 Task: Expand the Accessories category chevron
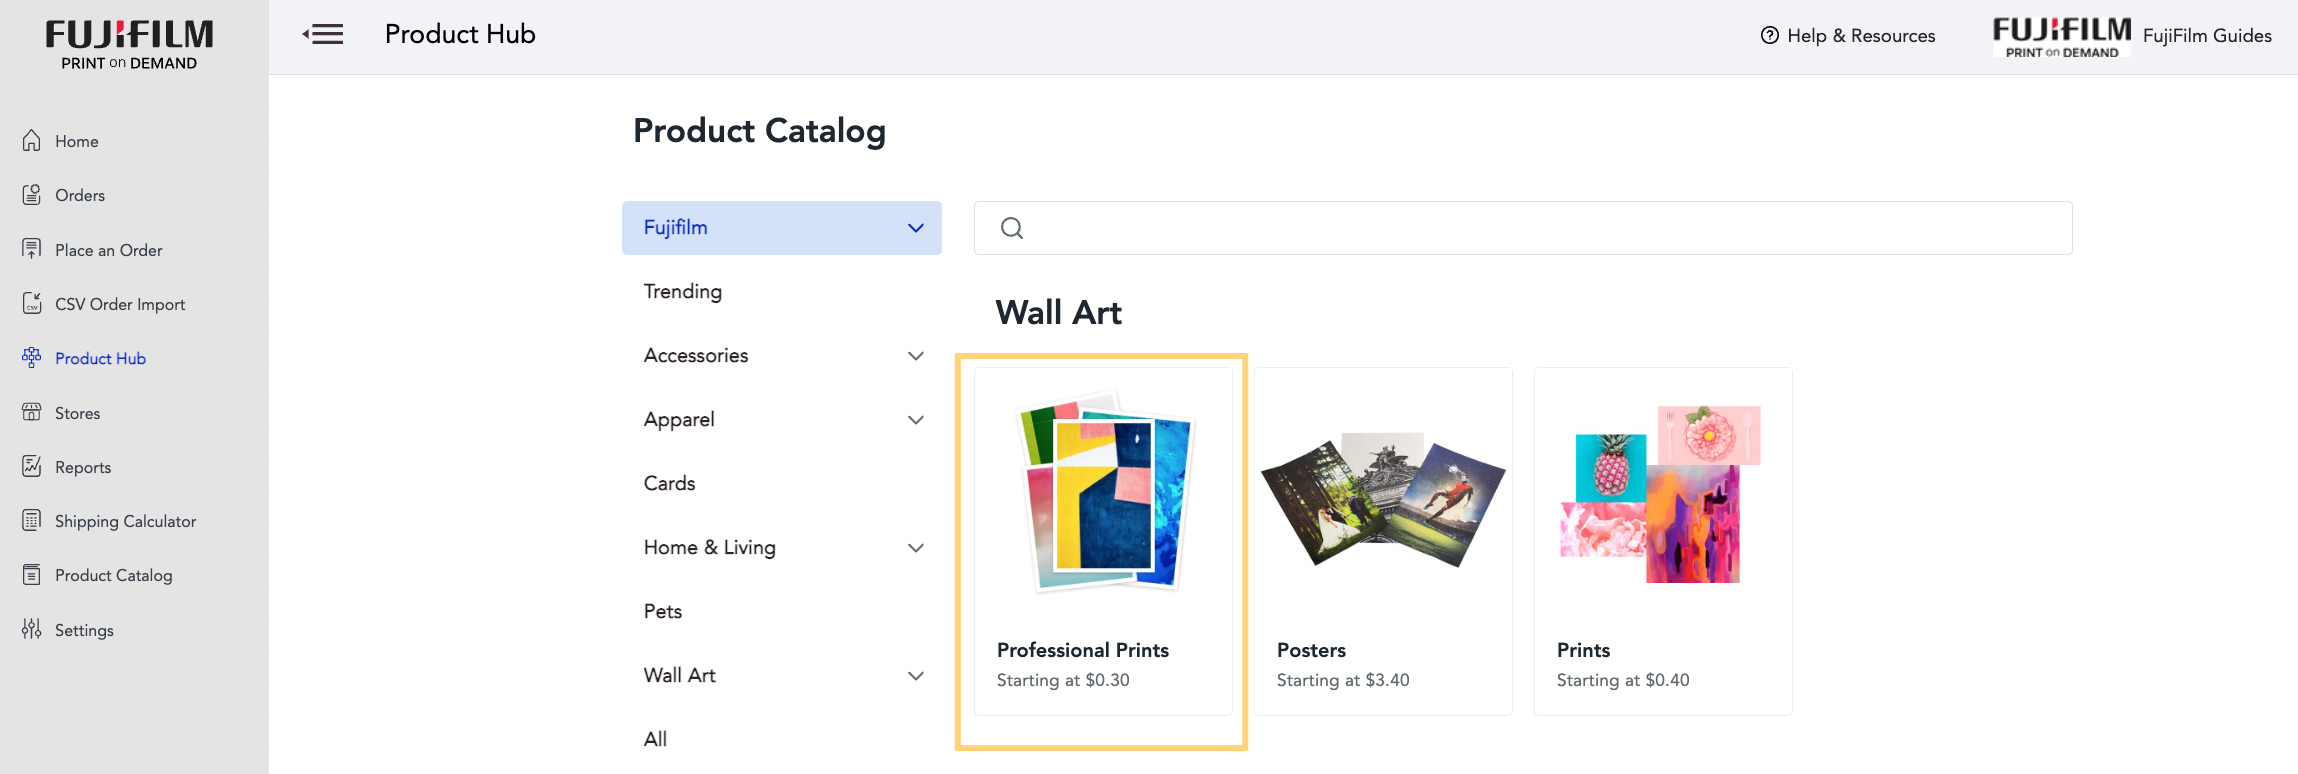(915, 356)
